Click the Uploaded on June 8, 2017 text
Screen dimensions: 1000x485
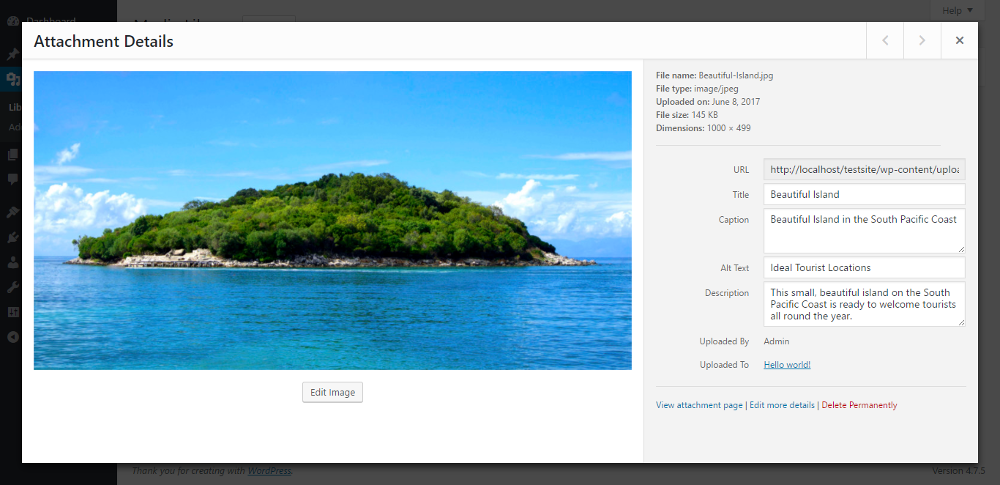[708, 101]
